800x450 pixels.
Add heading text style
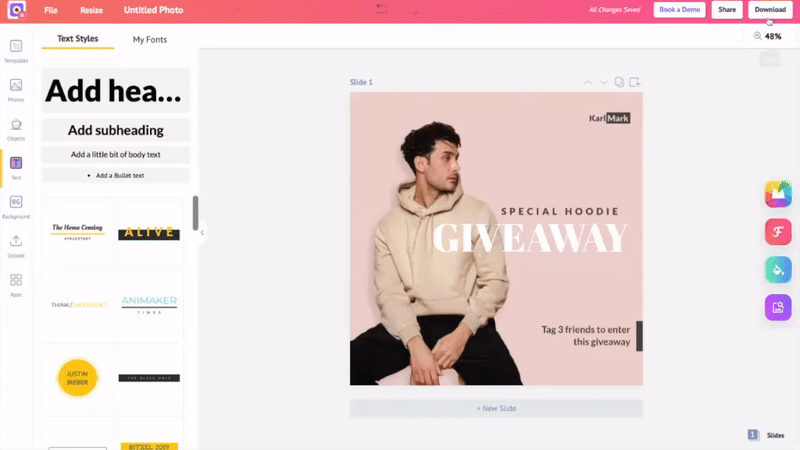115,91
